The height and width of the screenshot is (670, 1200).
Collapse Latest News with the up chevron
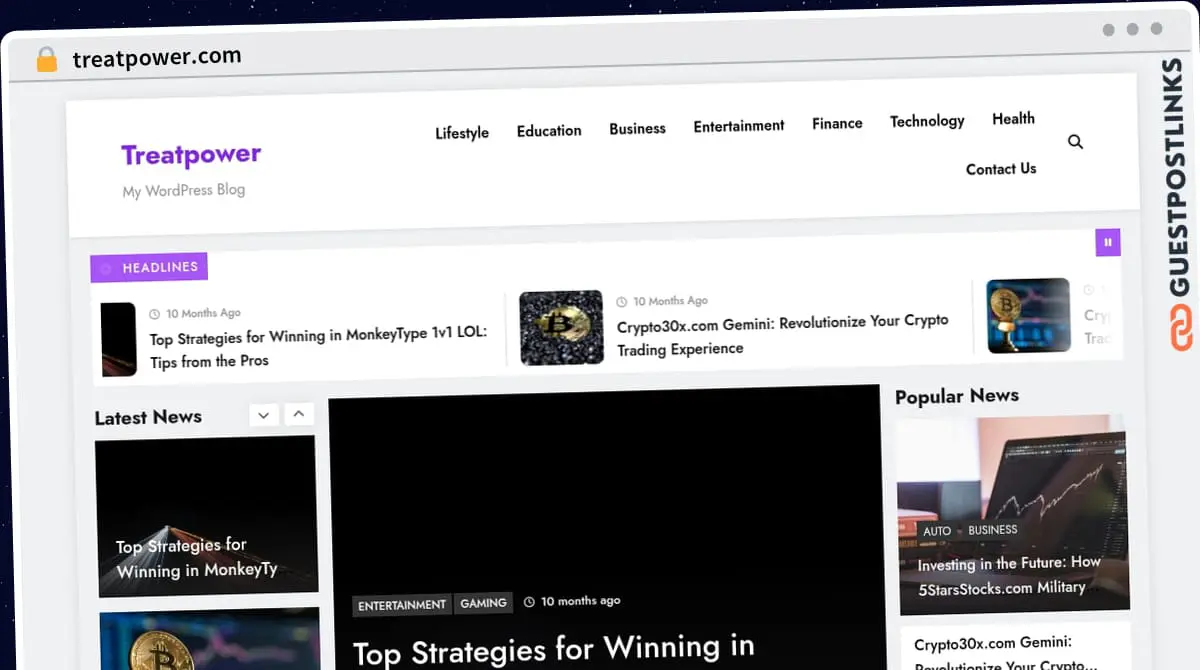pos(299,414)
